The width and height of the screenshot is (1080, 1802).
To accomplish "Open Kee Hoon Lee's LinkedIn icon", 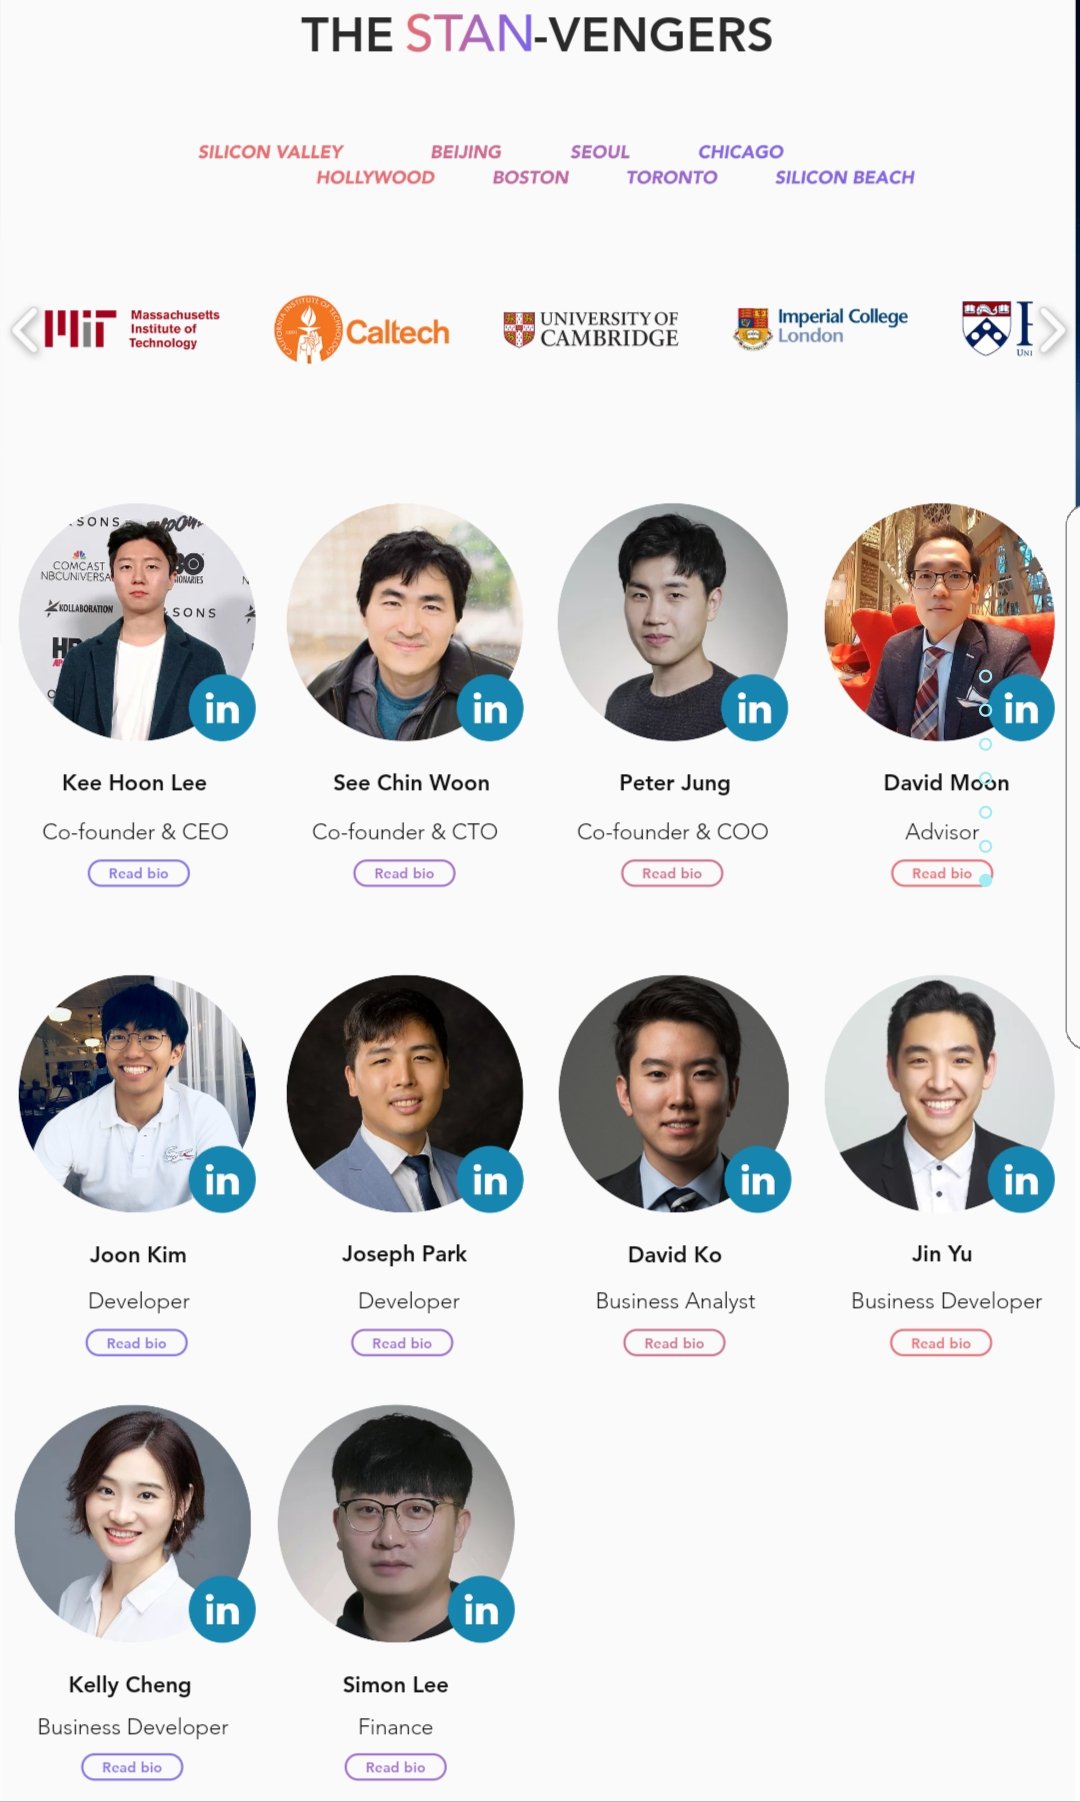I will (222, 708).
